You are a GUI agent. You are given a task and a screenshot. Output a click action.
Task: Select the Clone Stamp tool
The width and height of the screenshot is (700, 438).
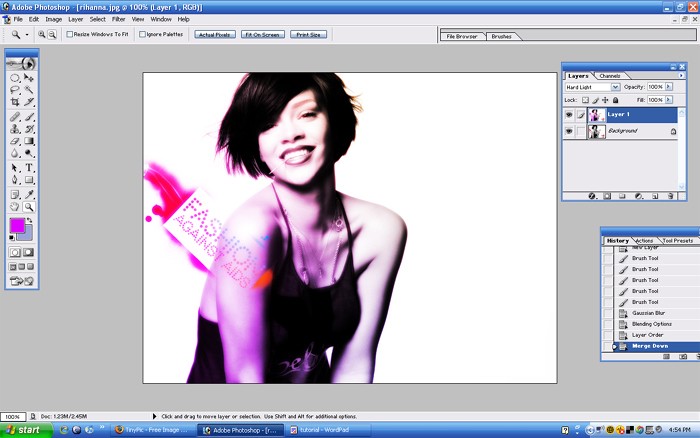(15, 129)
